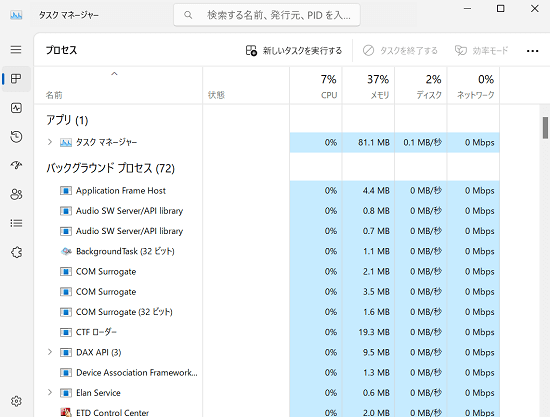
Task: Open Task Manager settings gear
Action: point(16,401)
